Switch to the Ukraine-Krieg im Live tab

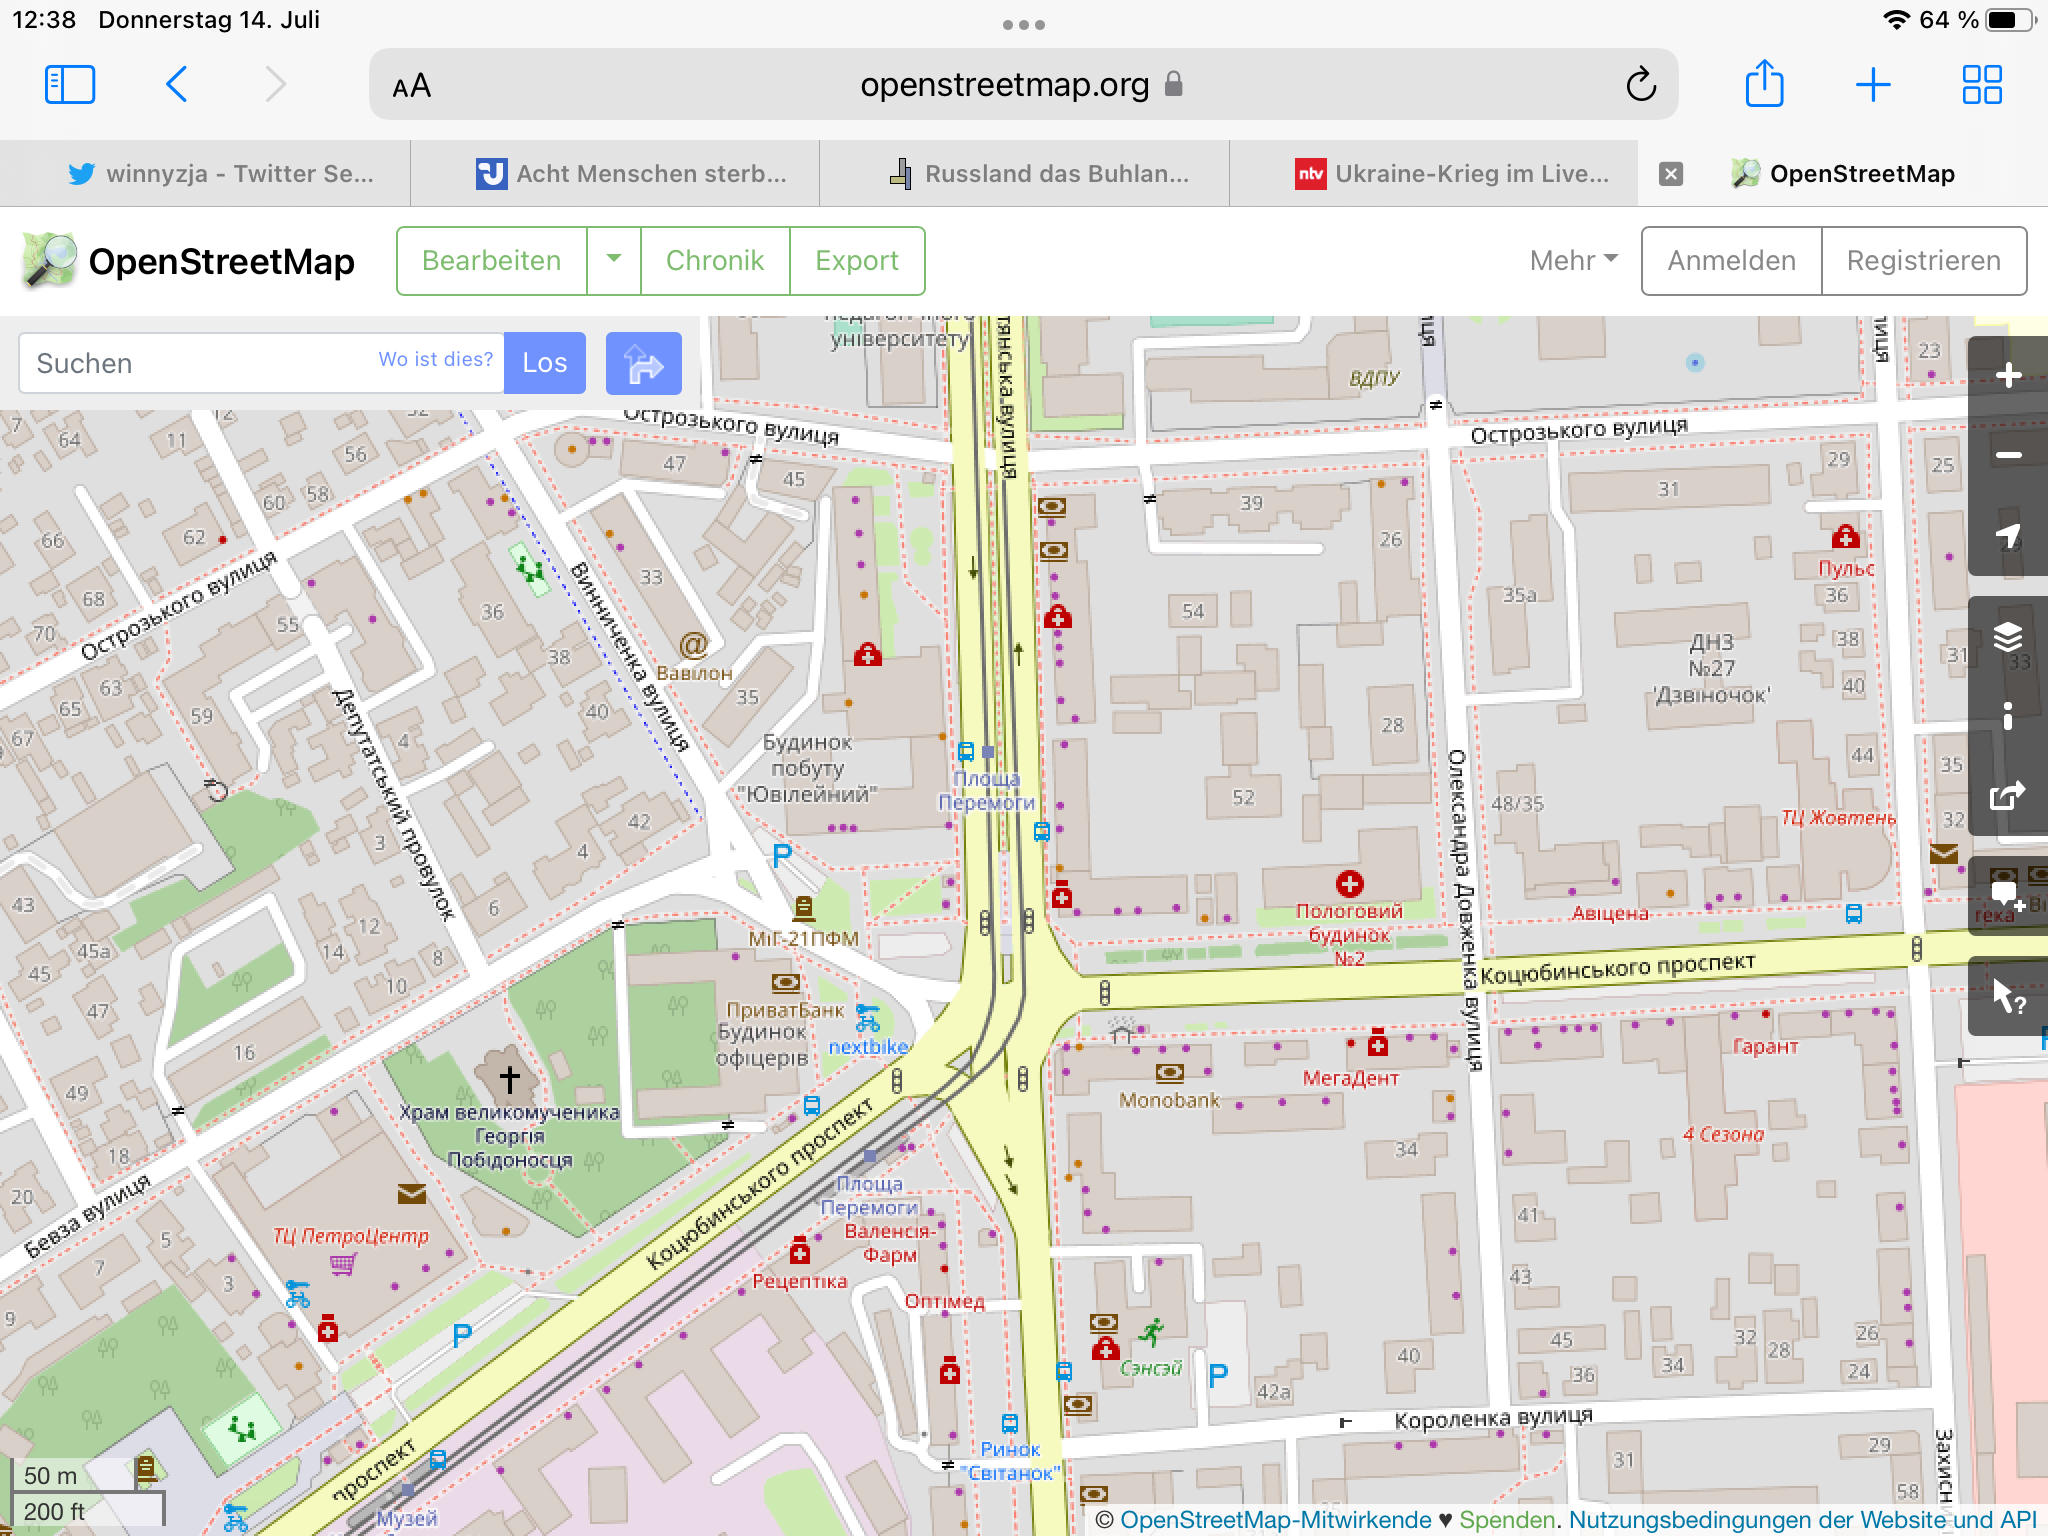[x=1450, y=174]
